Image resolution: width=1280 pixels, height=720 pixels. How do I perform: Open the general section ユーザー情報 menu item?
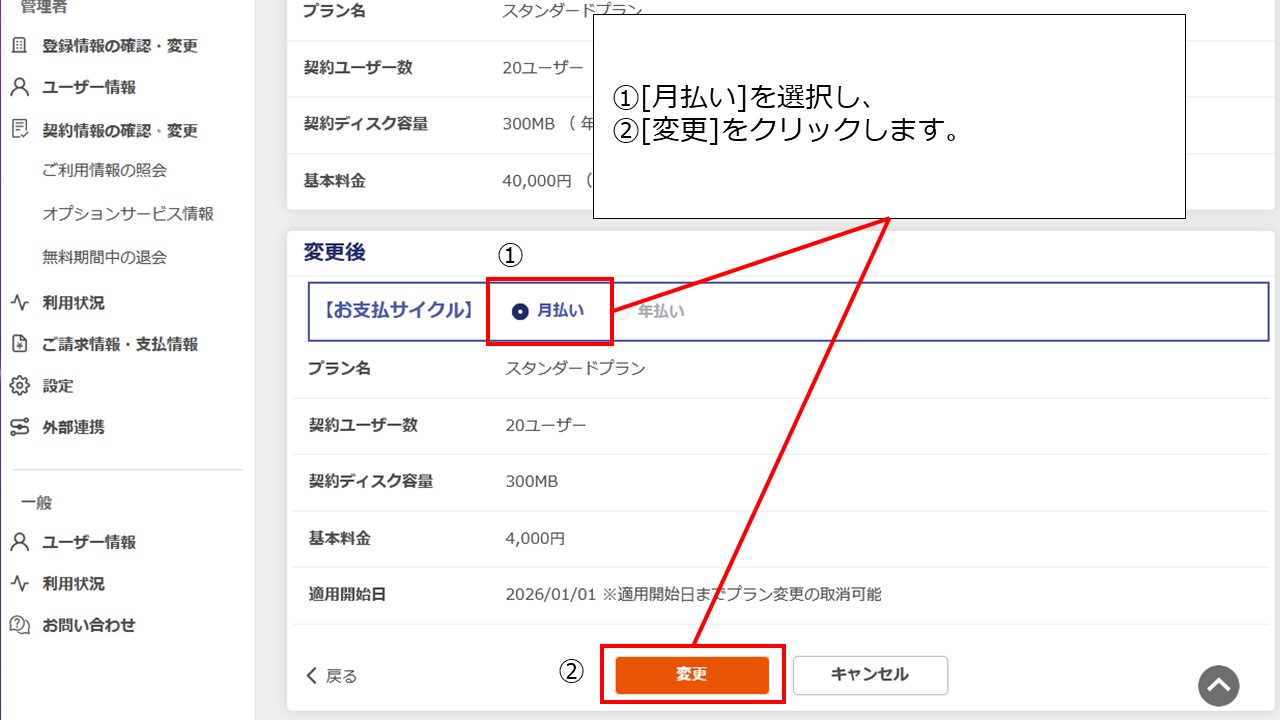click(88, 542)
